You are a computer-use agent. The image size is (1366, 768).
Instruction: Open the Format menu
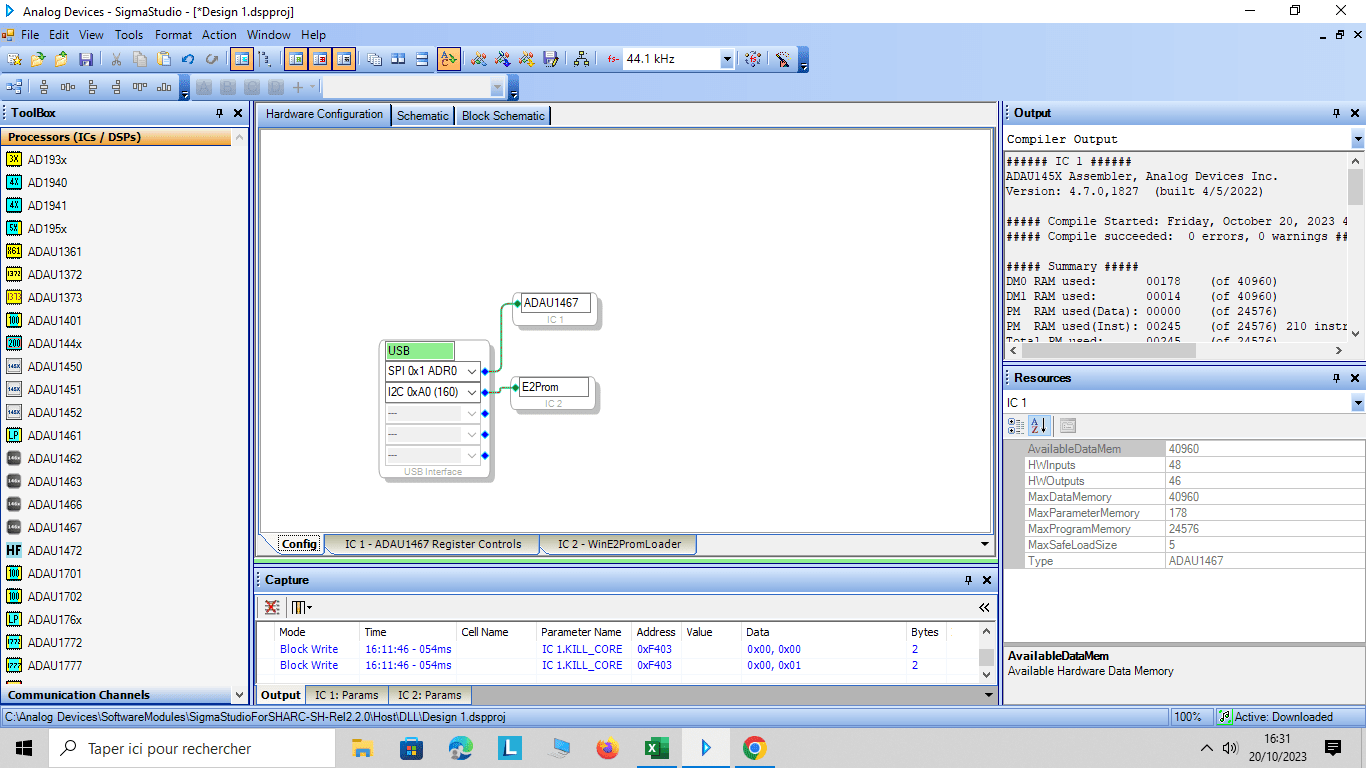click(173, 35)
